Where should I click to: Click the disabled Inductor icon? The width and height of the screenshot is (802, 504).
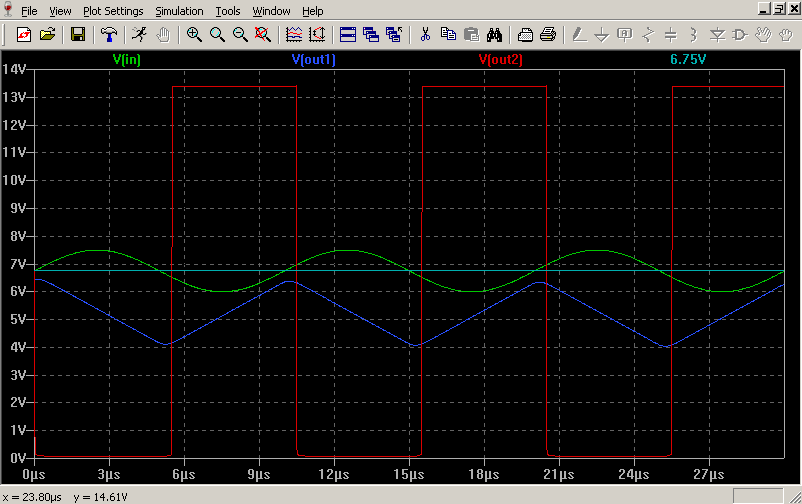[694, 35]
